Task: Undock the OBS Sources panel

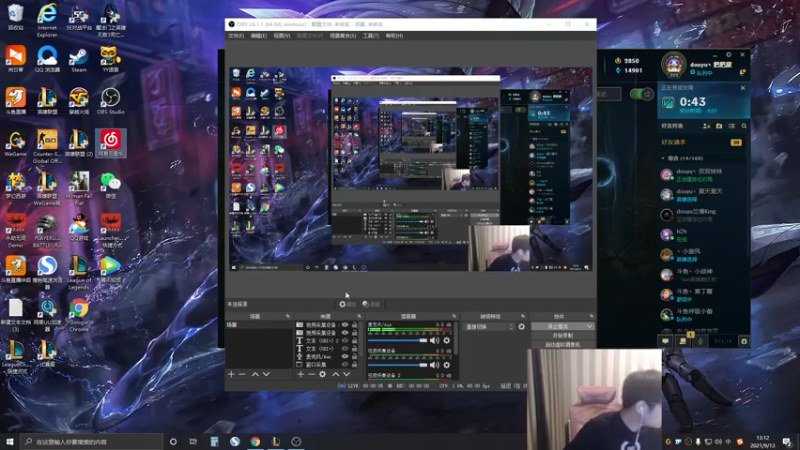Action: coord(359,316)
